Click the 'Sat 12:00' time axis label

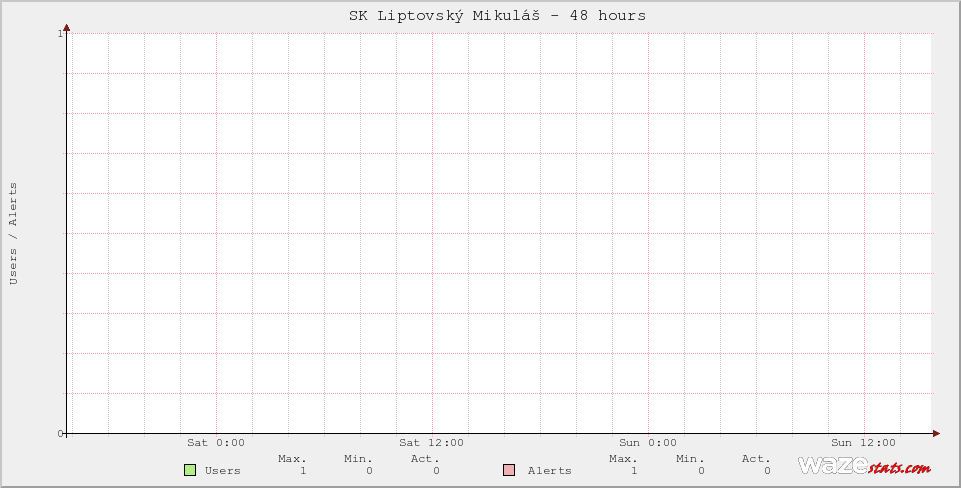click(x=431, y=443)
